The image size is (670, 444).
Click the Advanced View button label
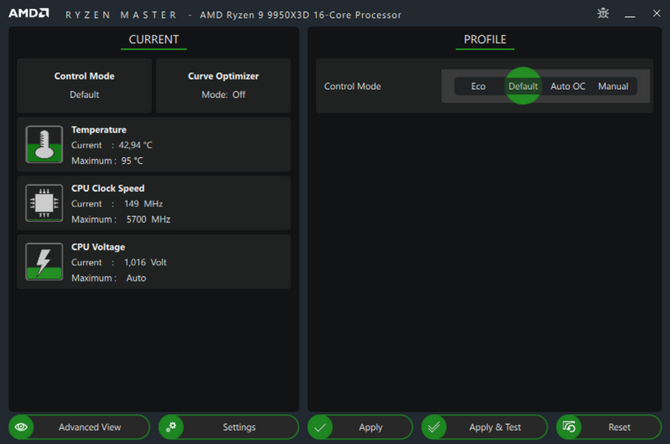tap(90, 427)
